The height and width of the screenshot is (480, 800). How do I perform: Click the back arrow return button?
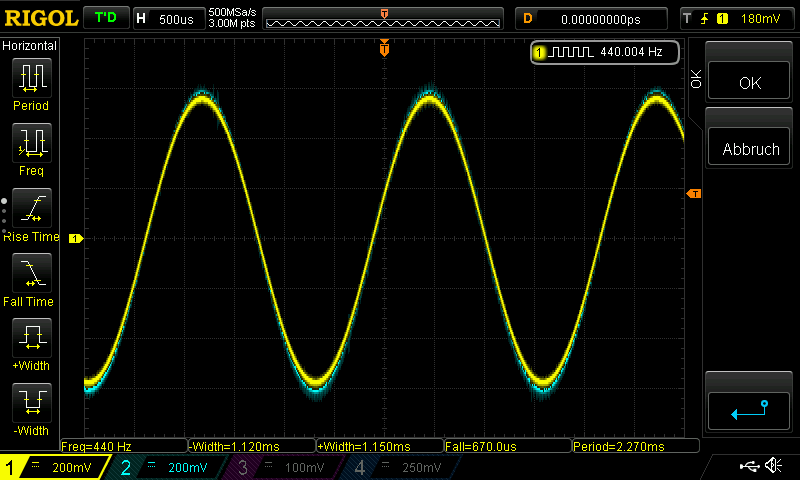pyautogui.click(x=749, y=411)
